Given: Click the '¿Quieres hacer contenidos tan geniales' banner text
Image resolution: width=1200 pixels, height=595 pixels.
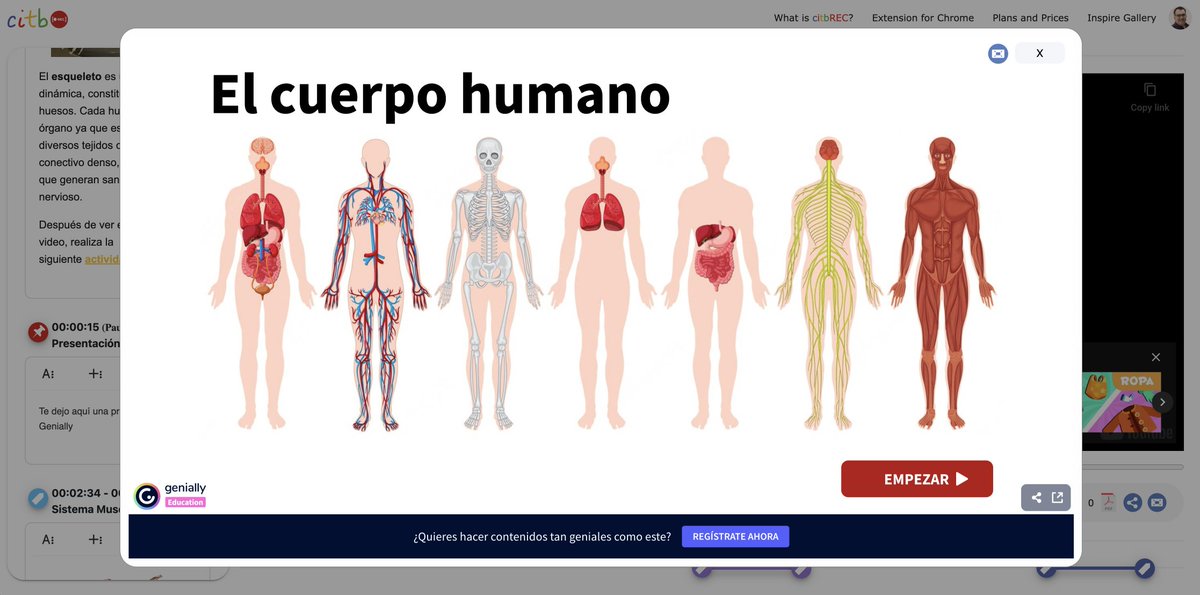Looking at the screenshot, I should click(x=542, y=537).
